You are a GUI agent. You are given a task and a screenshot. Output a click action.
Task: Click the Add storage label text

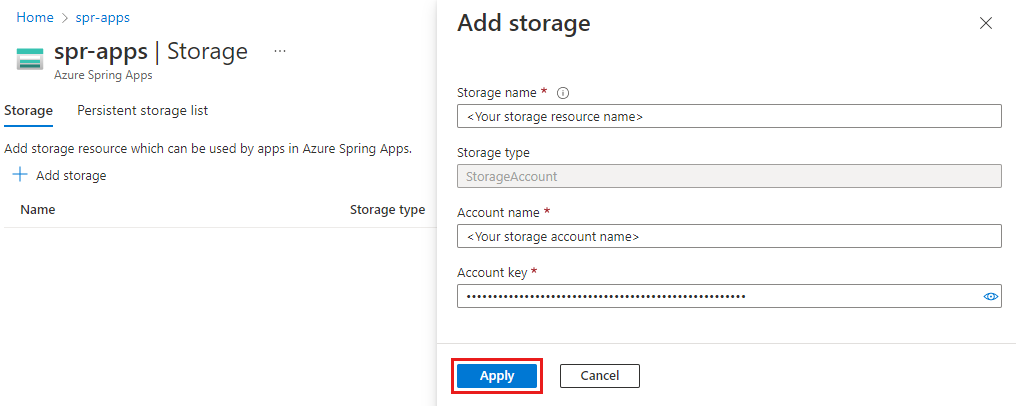pyautogui.click(x=71, y=175)
